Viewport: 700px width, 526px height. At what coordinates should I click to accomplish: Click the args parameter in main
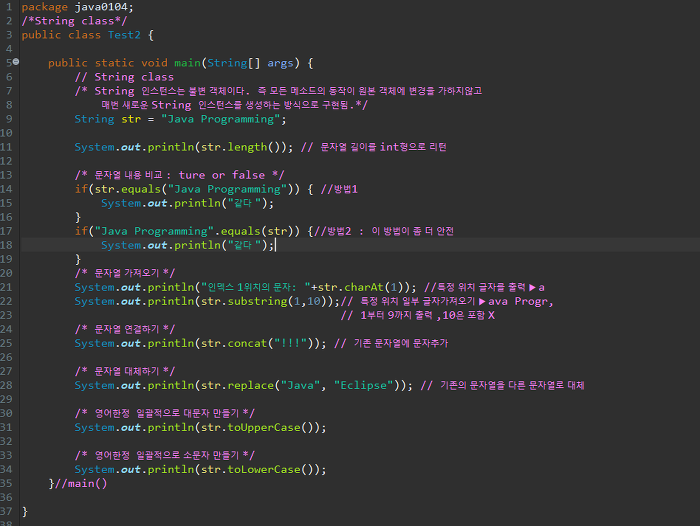(280, 63)
